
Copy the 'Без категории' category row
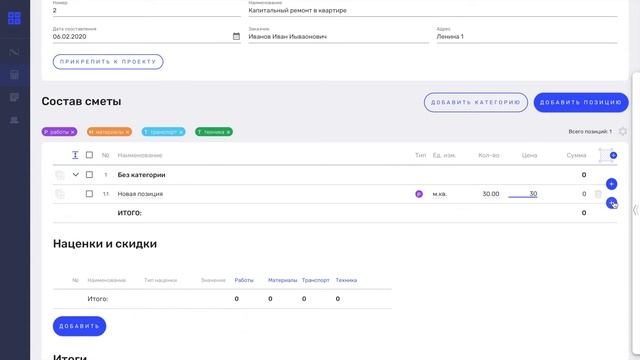pyautogui.click(x=60, y=175)
